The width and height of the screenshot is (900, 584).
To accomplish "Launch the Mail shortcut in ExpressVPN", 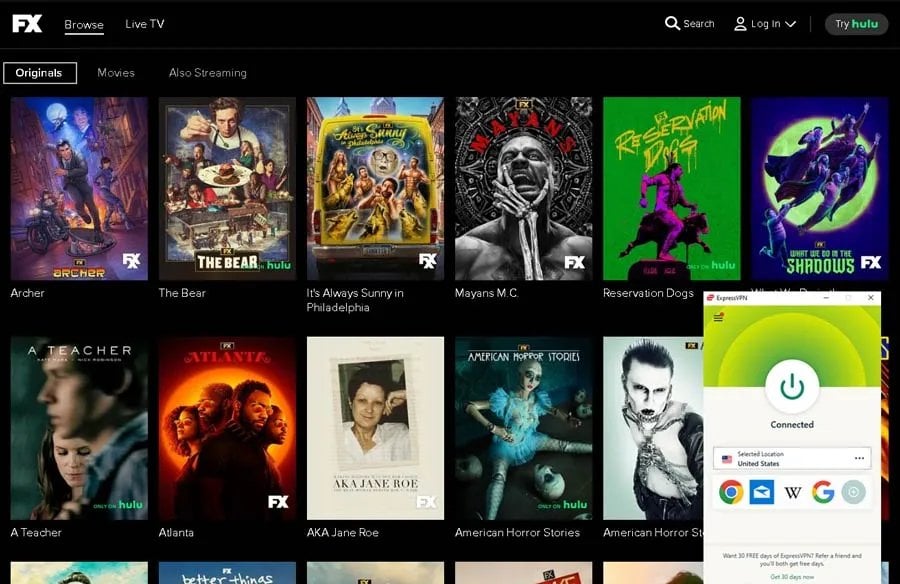I will pos(762,492).
